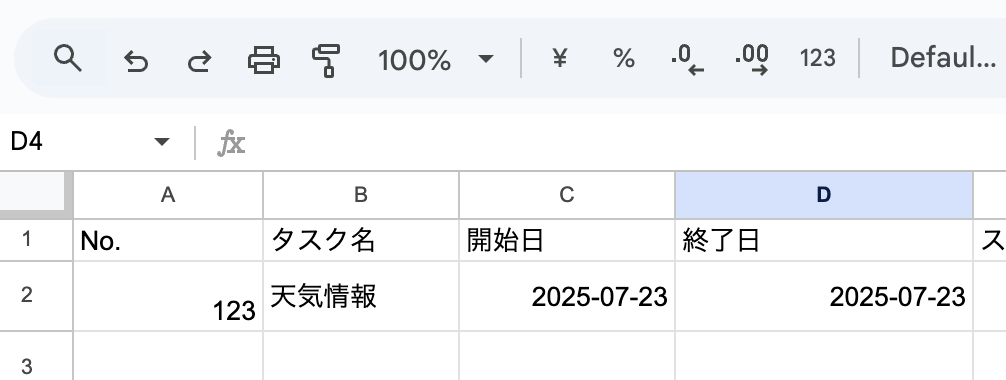
Task: Select column B header
Action: tap(361, 194)
